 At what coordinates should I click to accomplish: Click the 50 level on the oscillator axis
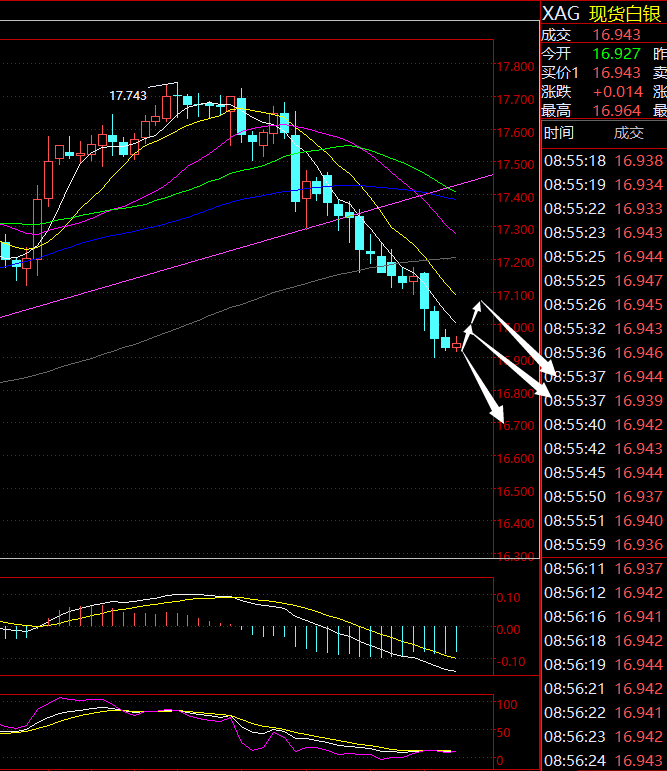[x=503, y=733]
